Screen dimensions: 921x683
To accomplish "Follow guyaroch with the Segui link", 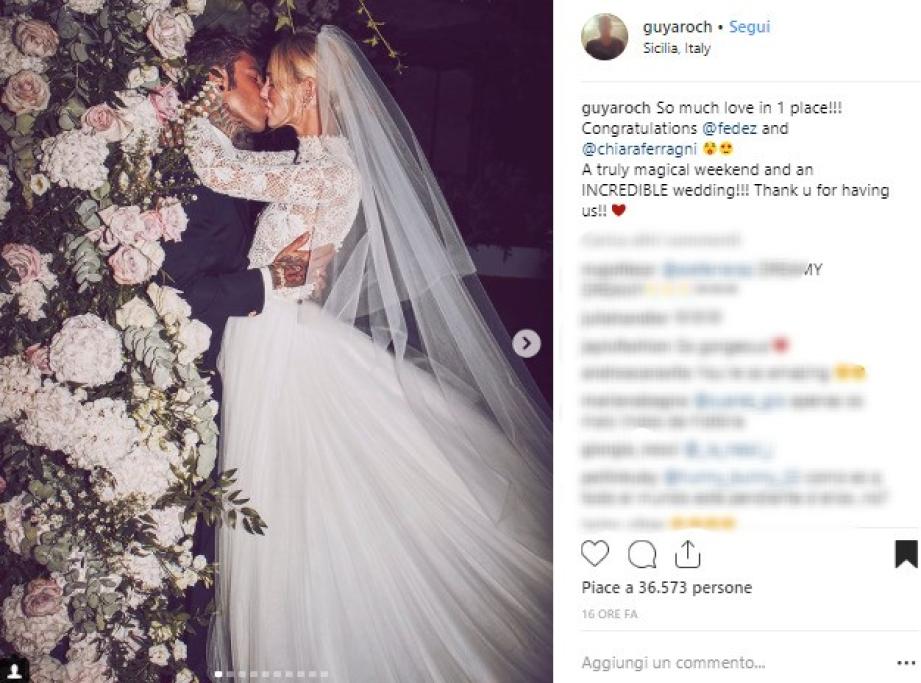I will click(x=749, y=27).
